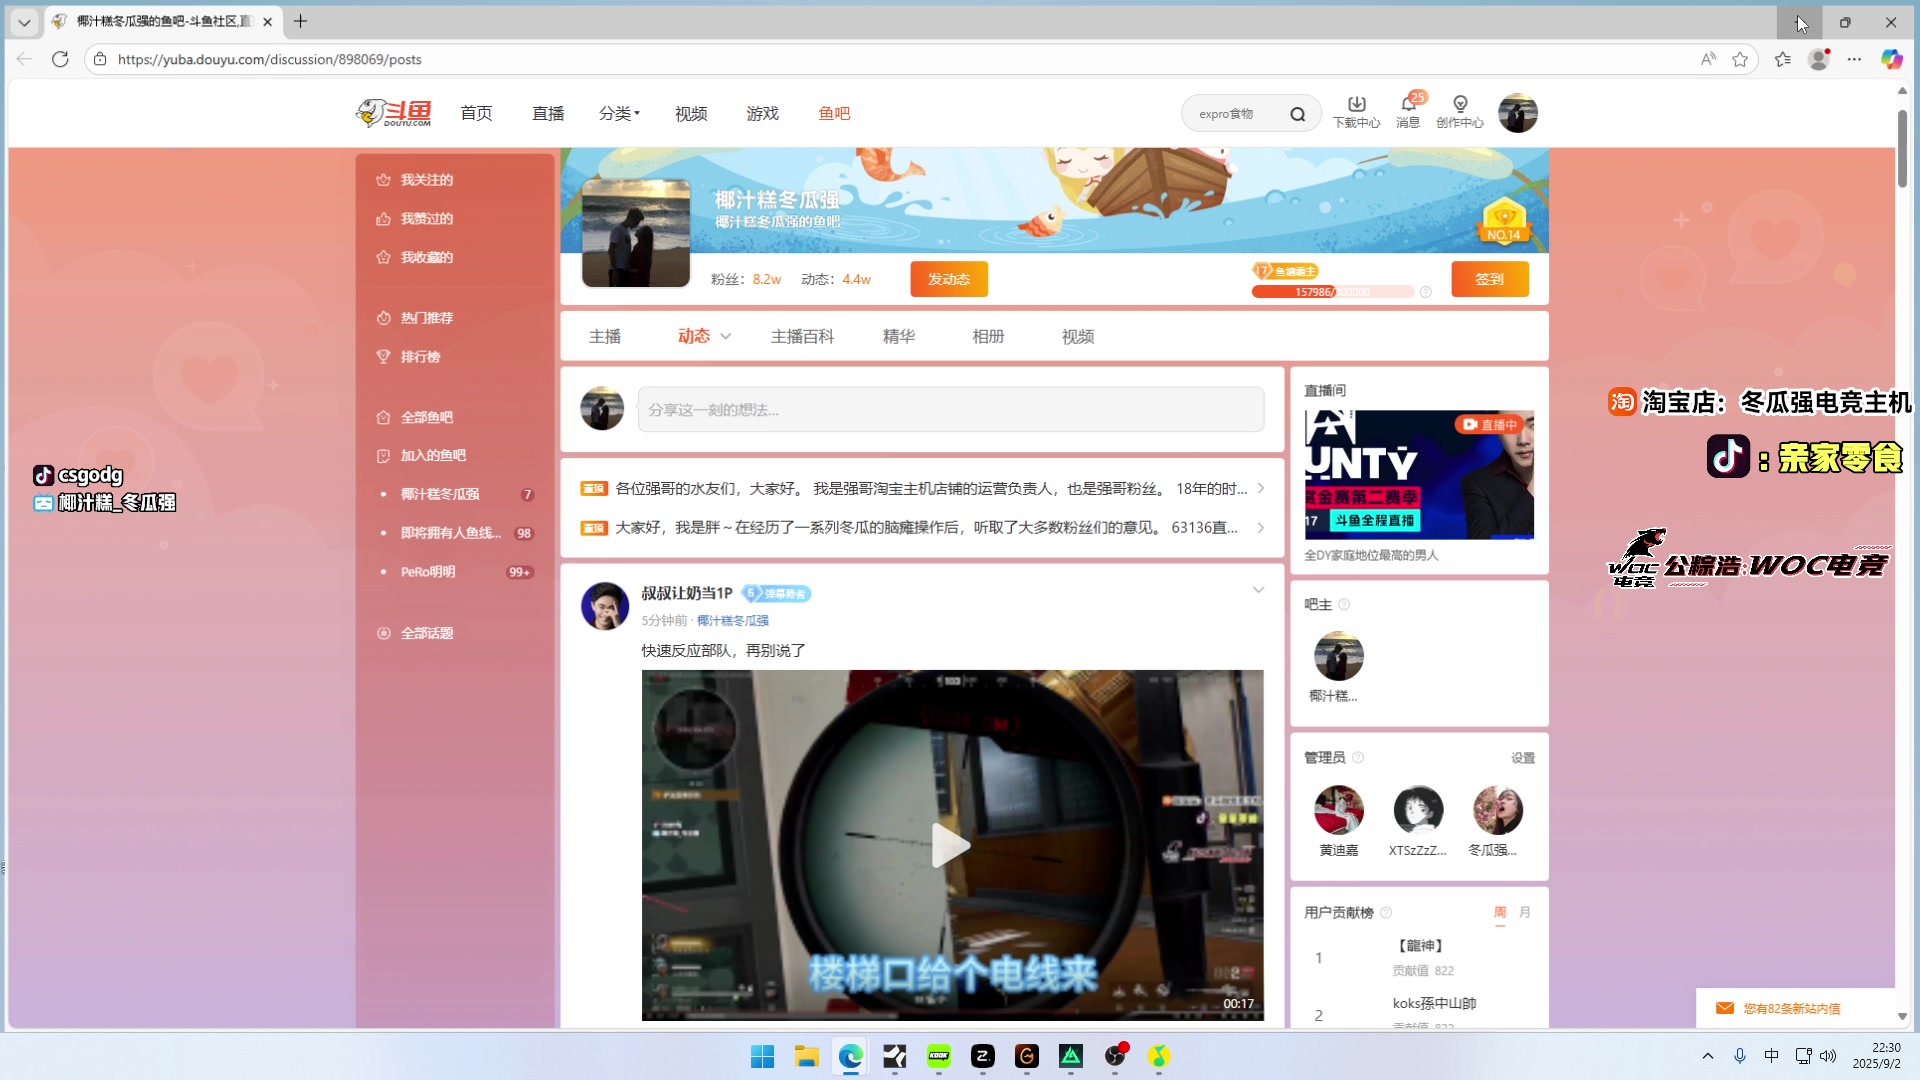Click the read aloud icon in address bar
The height and width of the screenshot is (1080, 1920).
[1708, 59]
